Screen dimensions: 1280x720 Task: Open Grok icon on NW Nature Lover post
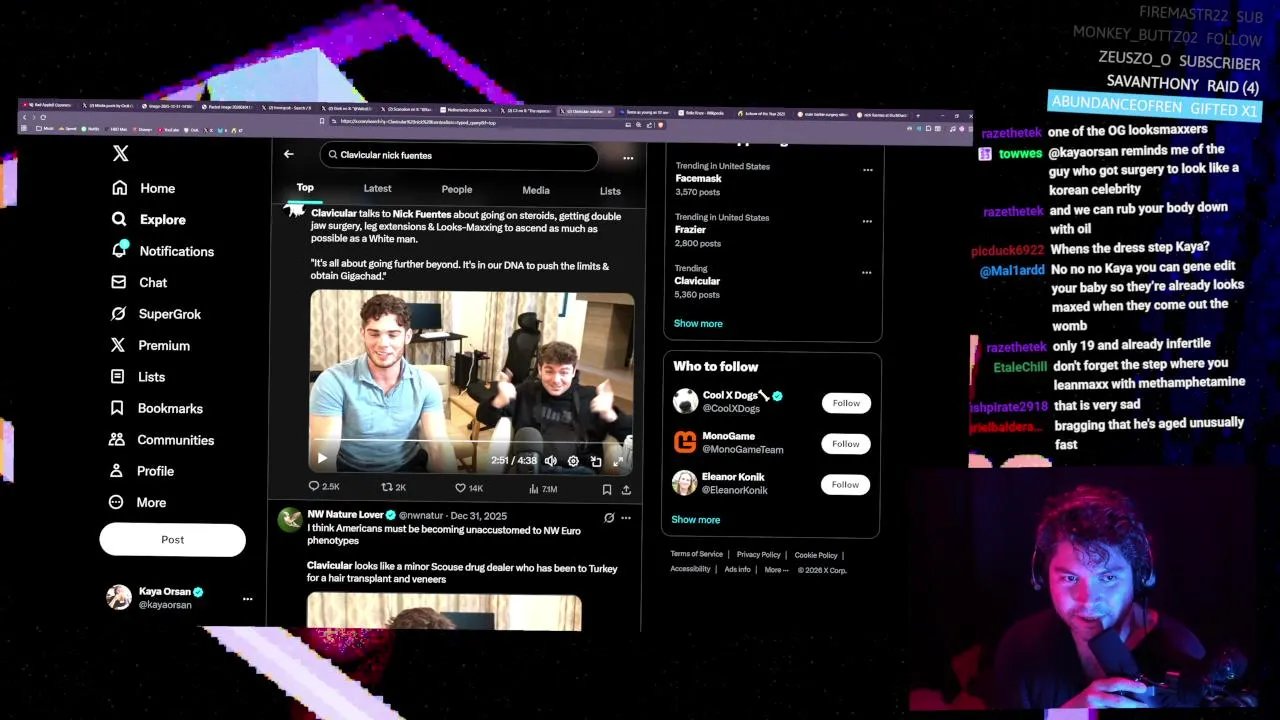tap(609, 518)
